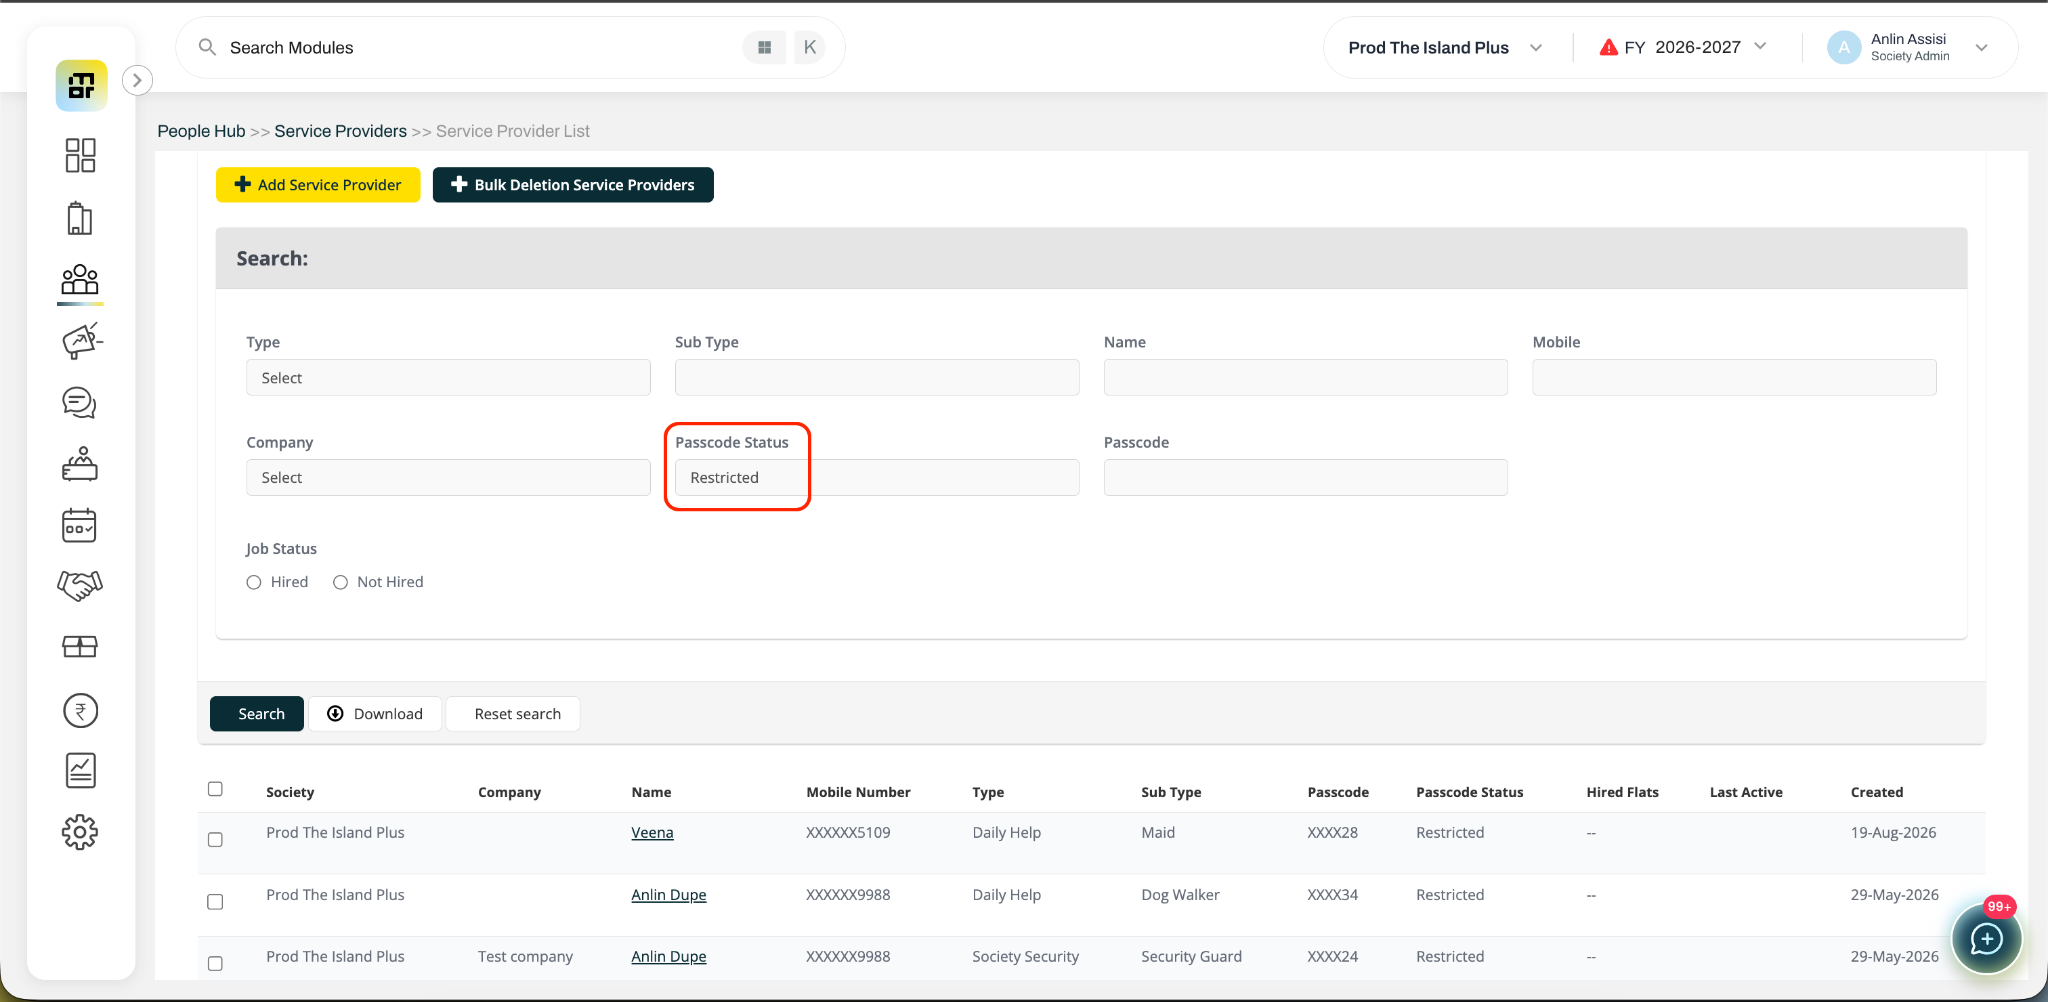The width and height of the screenshot is (2048, 1002).
Task: Open the Veena name link
Action: (652, 833)
